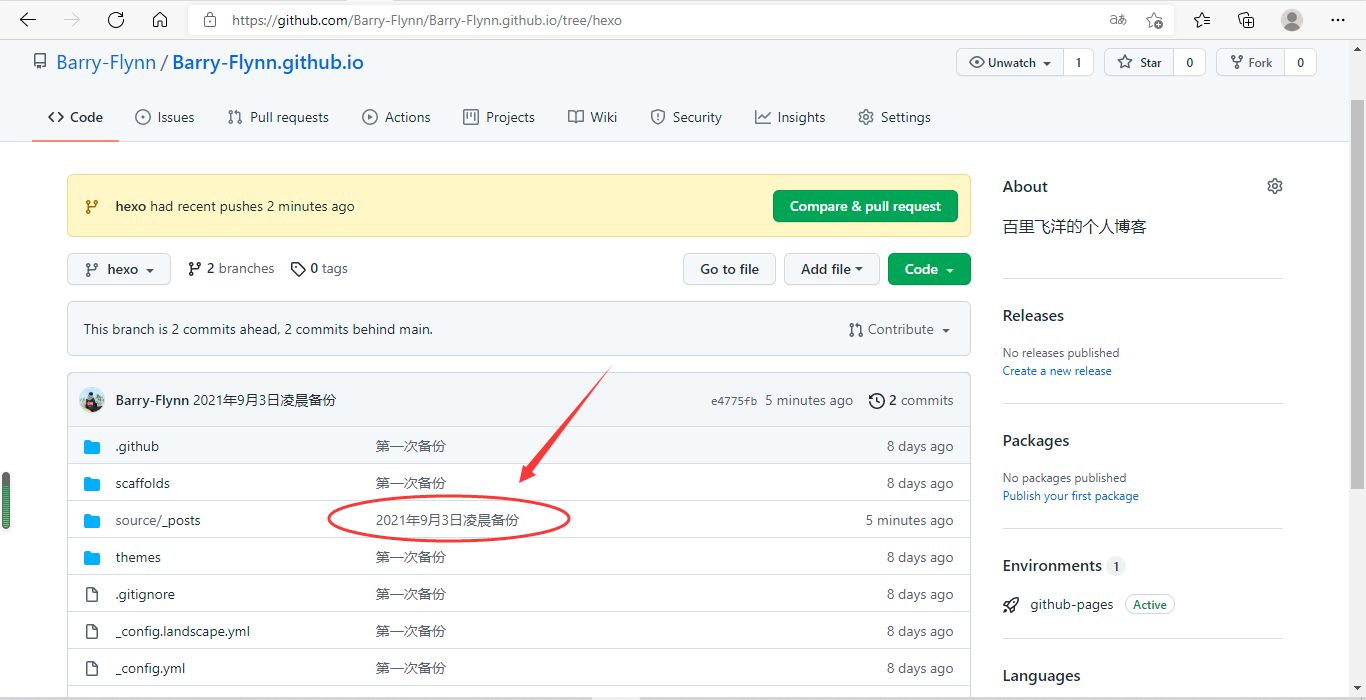Open the Favorites list icon

(1202, 20)
